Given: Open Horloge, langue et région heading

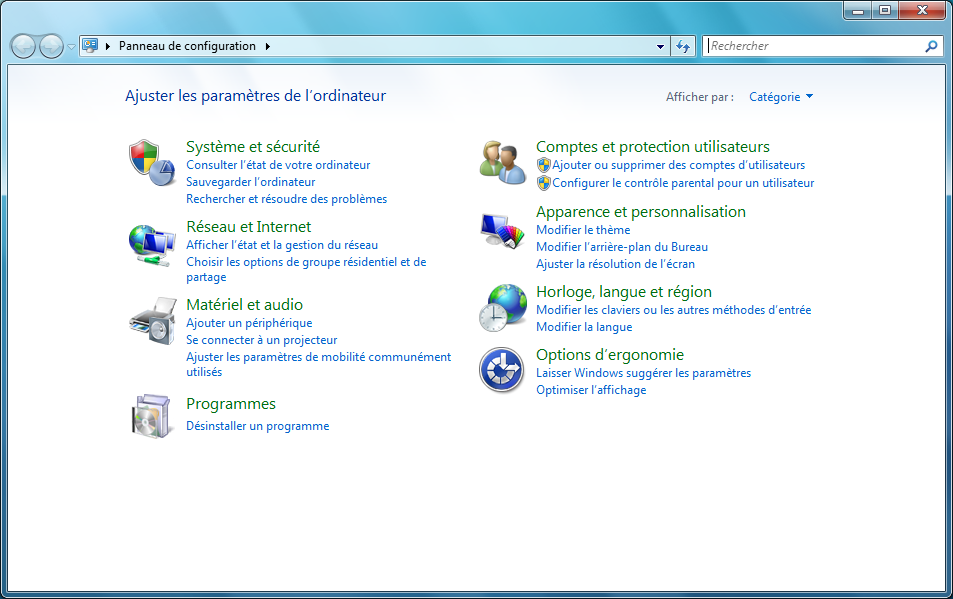Looking at the screenshot, I should tap(624, 292).
